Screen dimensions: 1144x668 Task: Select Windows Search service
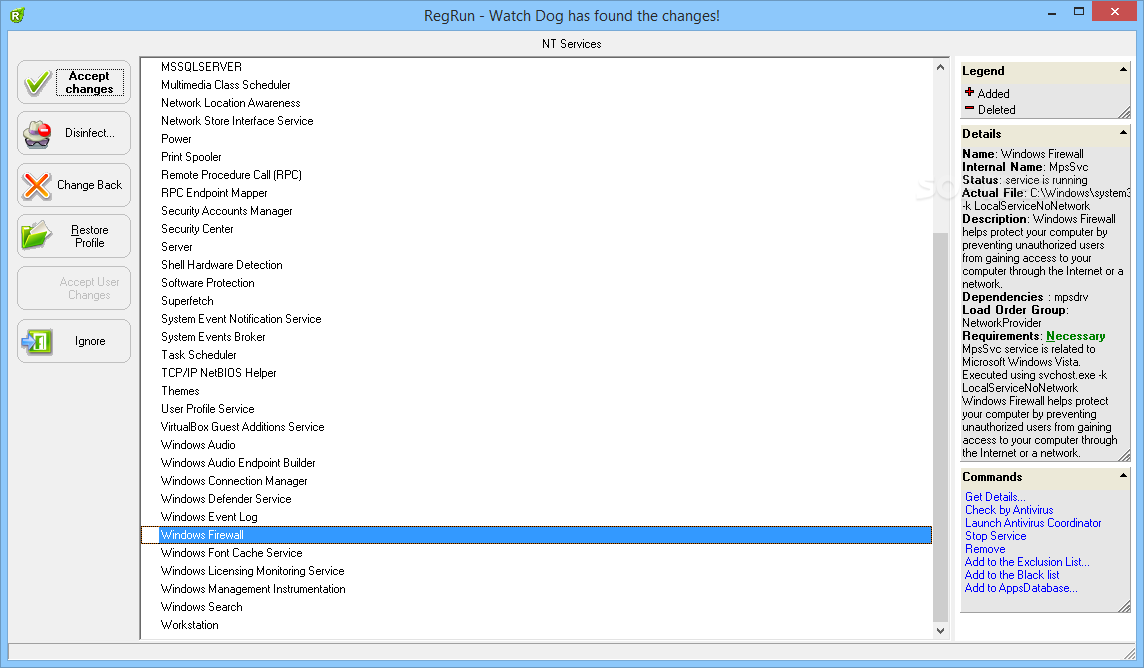click(201, 607)
